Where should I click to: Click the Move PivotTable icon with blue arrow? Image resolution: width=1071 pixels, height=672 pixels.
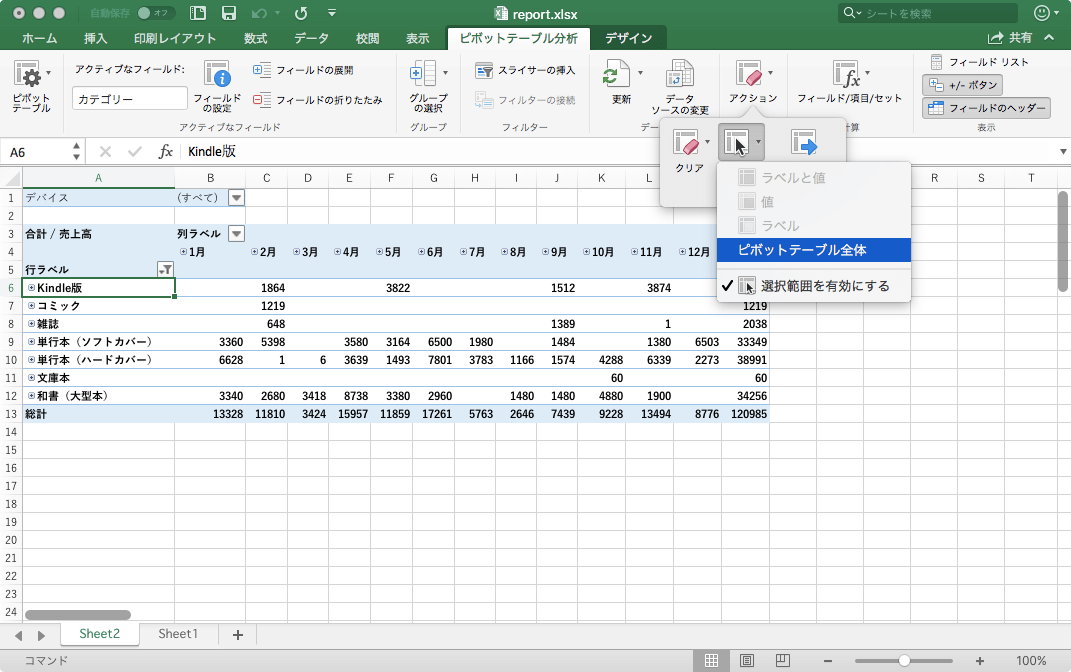coord(804,142)
